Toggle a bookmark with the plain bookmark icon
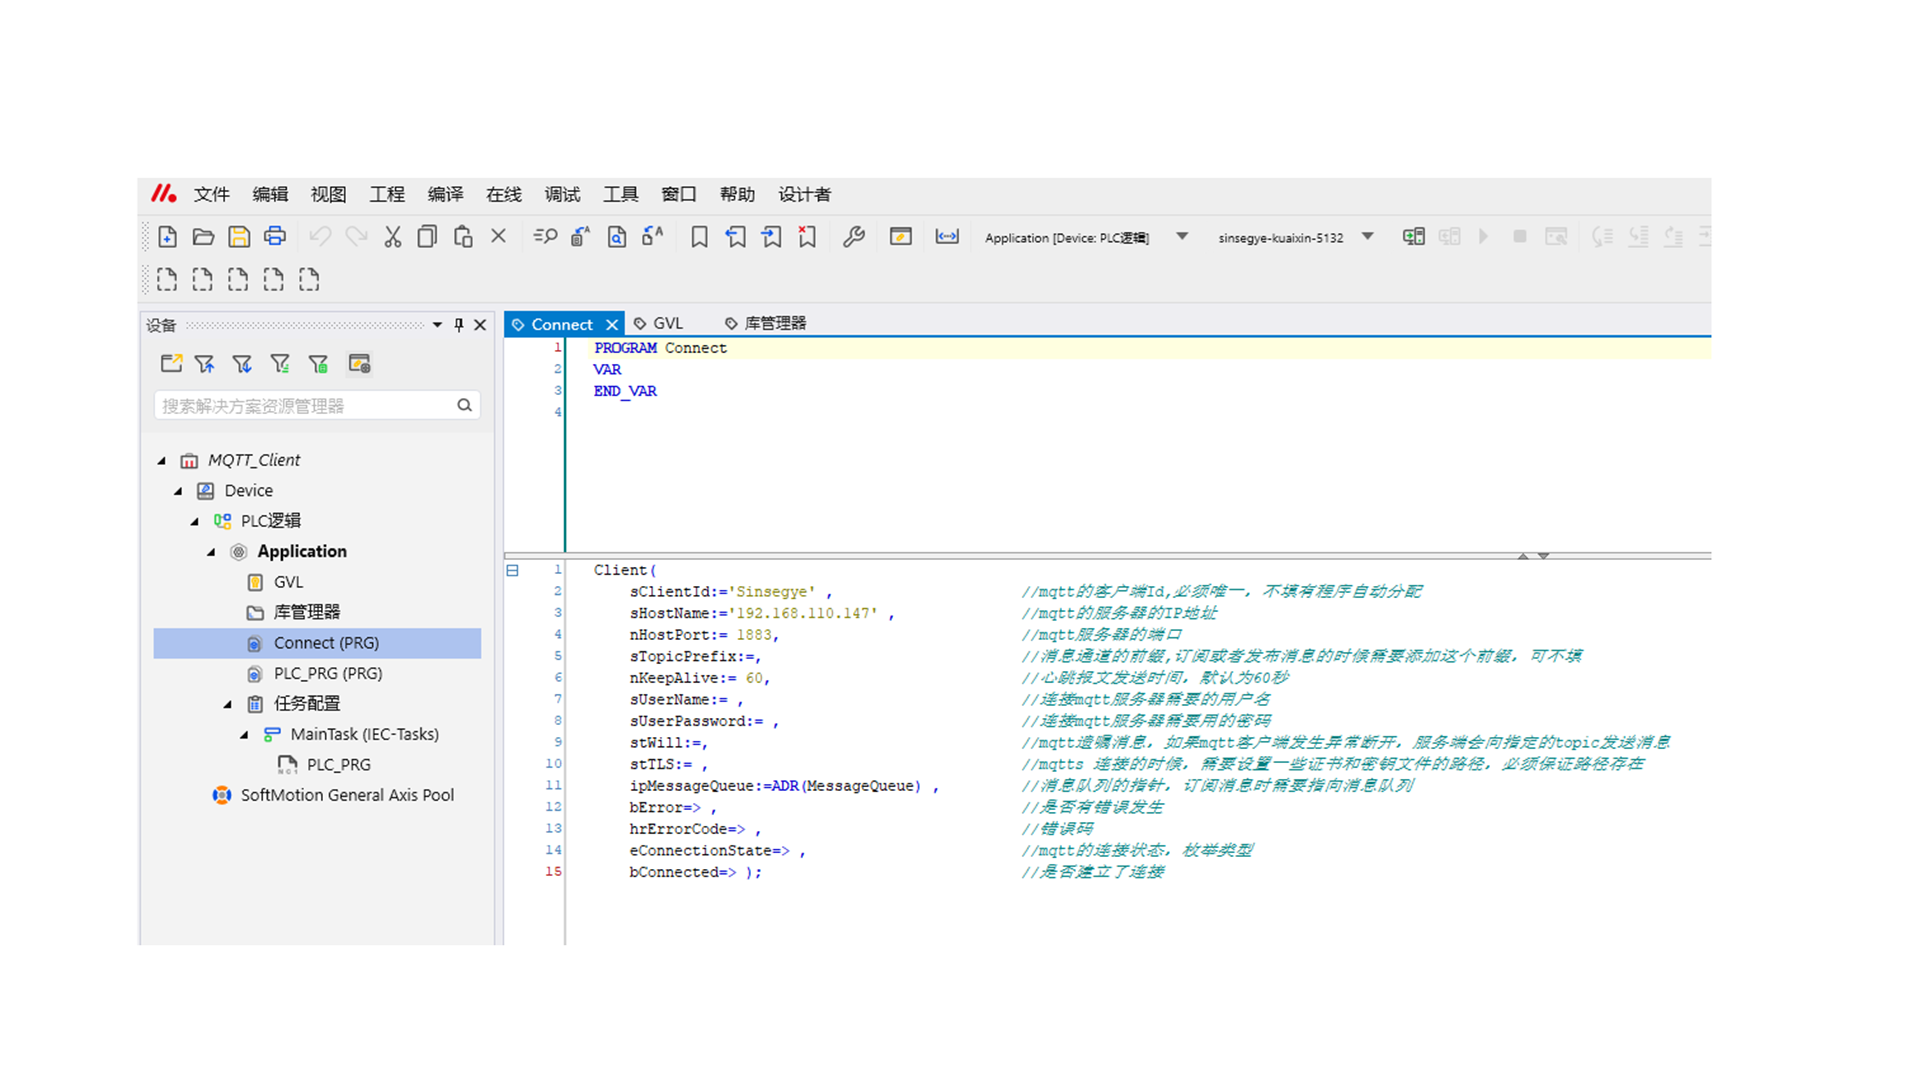The width and height of the screenshot is (1920, 1080). pos(699,237)
